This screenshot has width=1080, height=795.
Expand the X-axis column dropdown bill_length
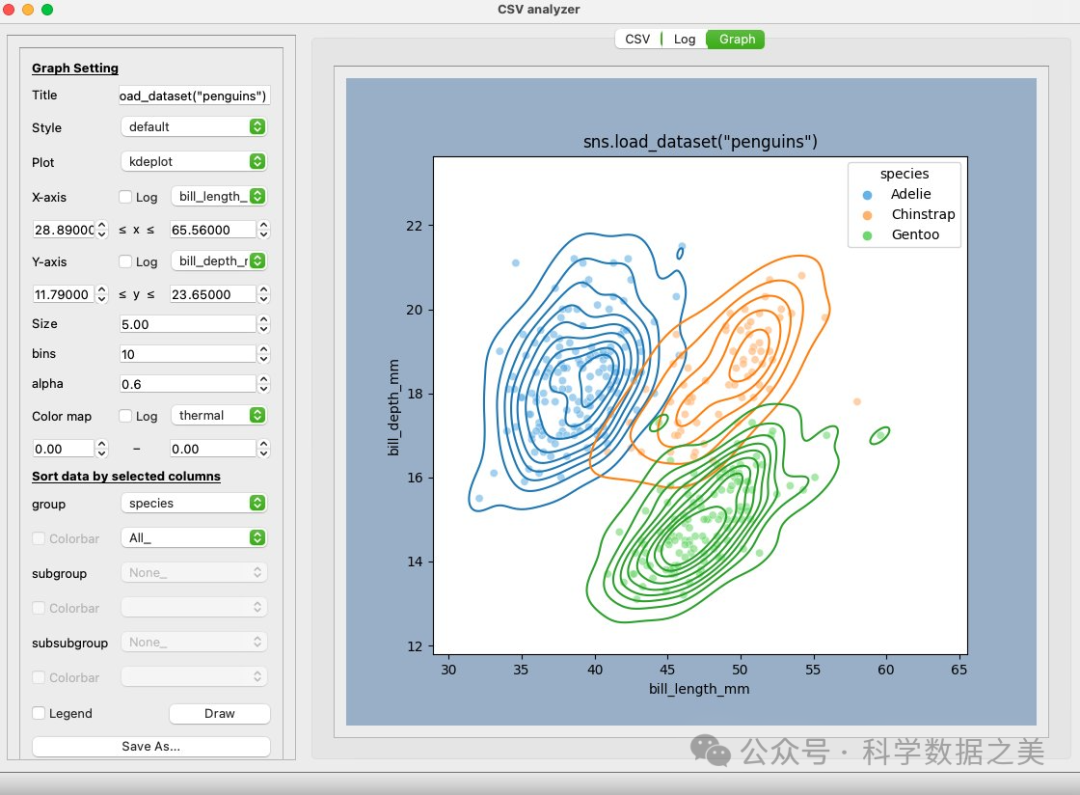(x=218, y=196)
